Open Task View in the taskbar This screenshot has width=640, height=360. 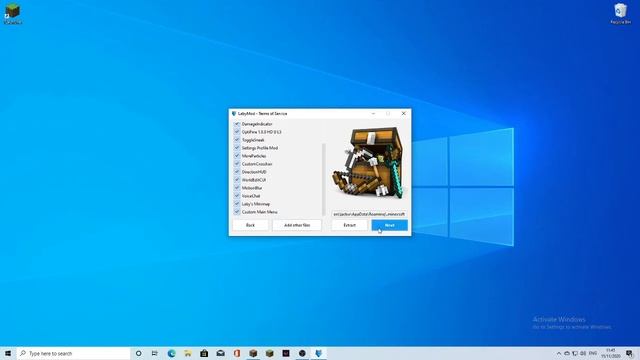[x=155, y=353]
